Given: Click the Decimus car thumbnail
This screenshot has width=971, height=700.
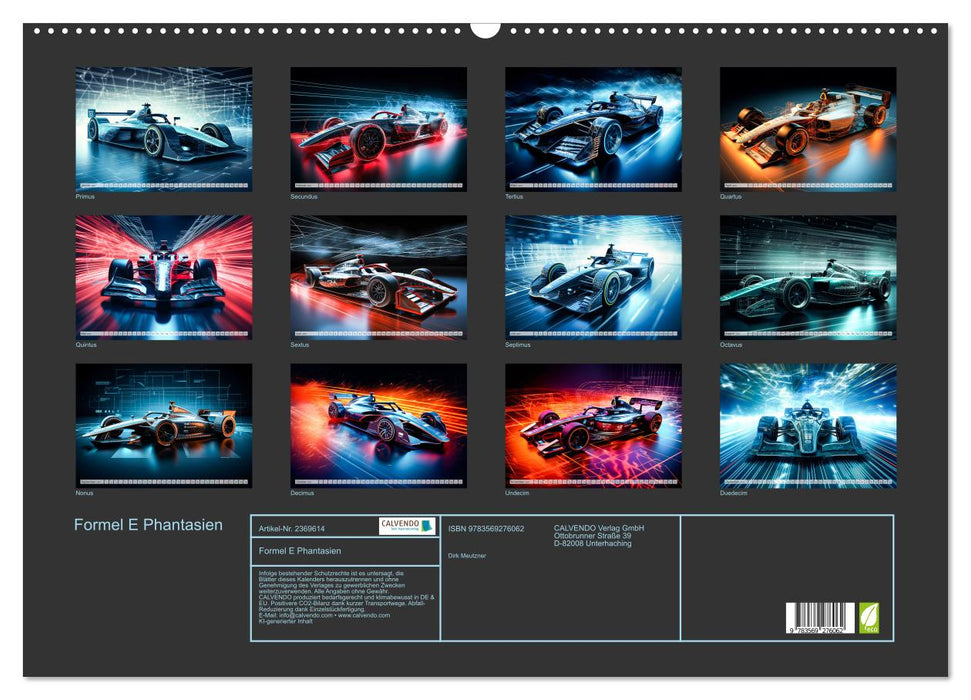Looking at the screenshot, I should click(378, 426).
